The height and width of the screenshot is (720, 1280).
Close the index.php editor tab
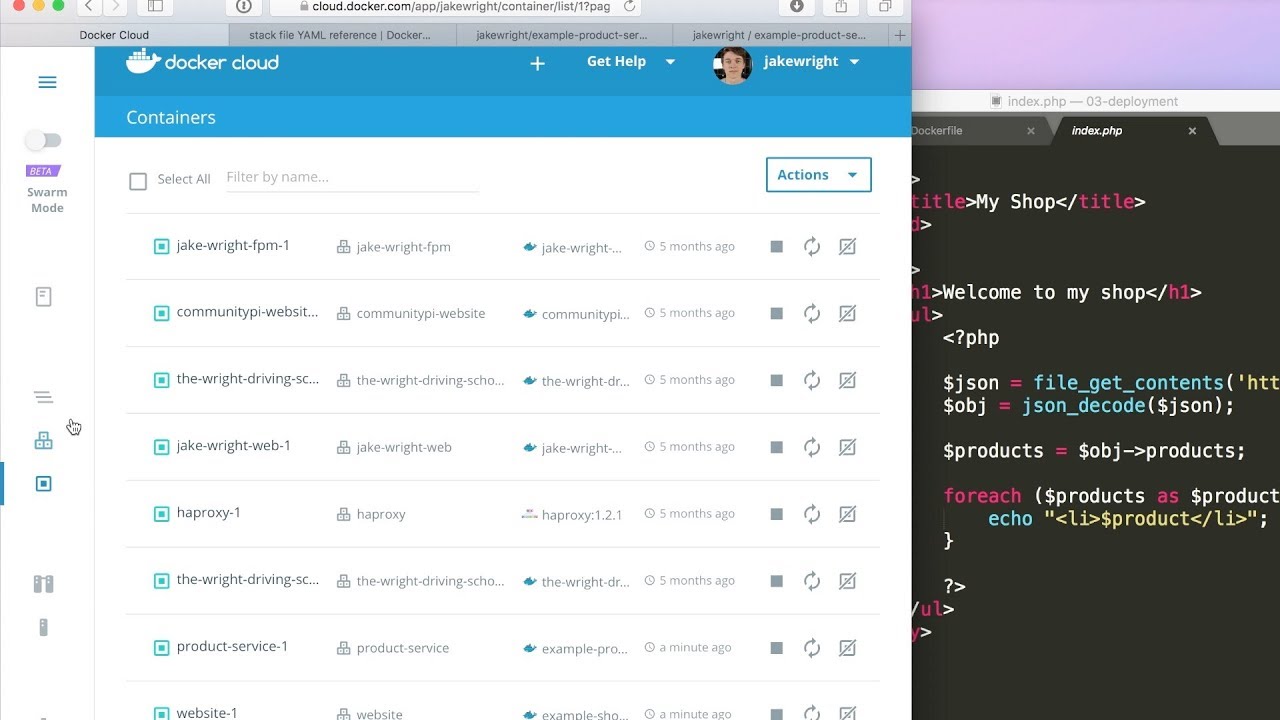(1192, 131)
